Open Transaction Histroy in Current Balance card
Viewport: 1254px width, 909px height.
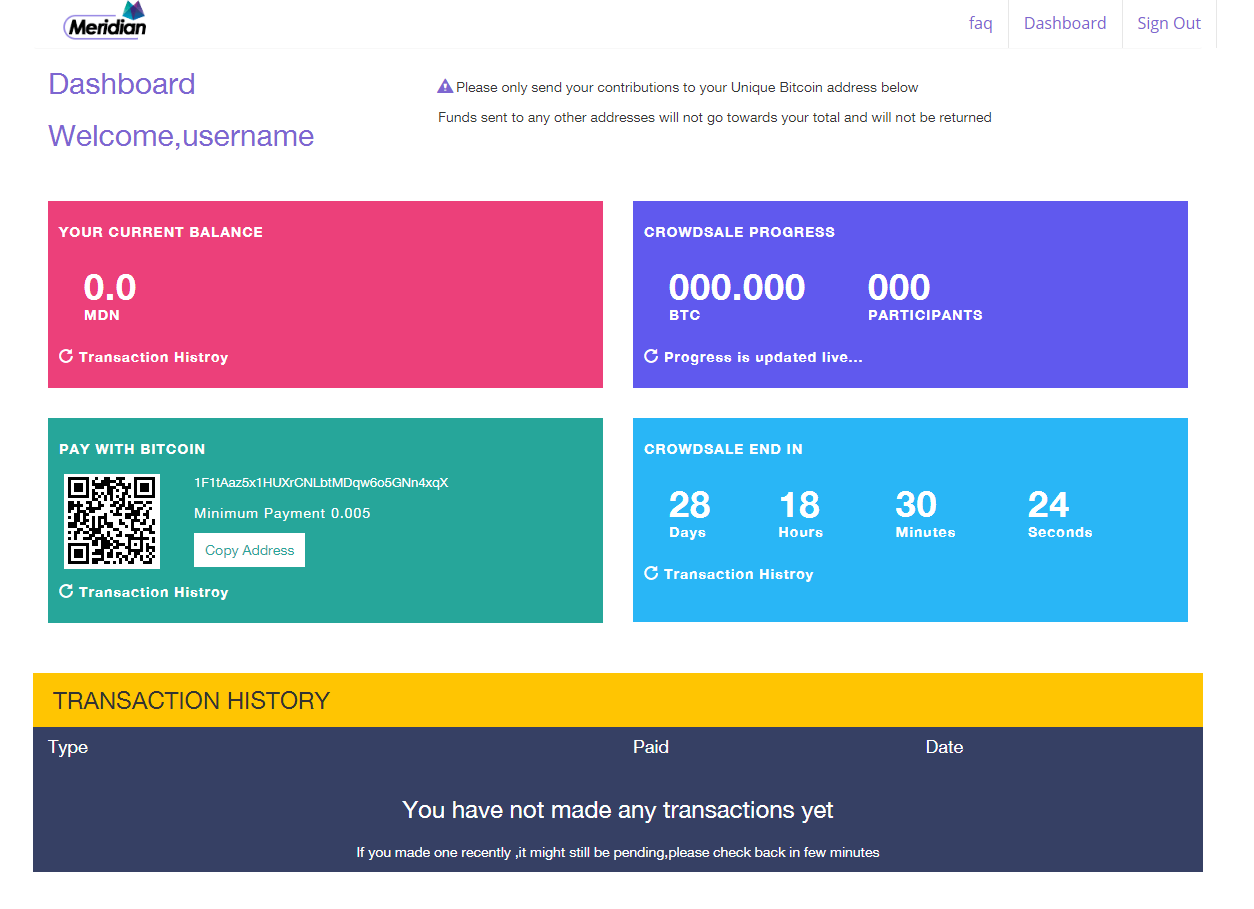(153, 357)
